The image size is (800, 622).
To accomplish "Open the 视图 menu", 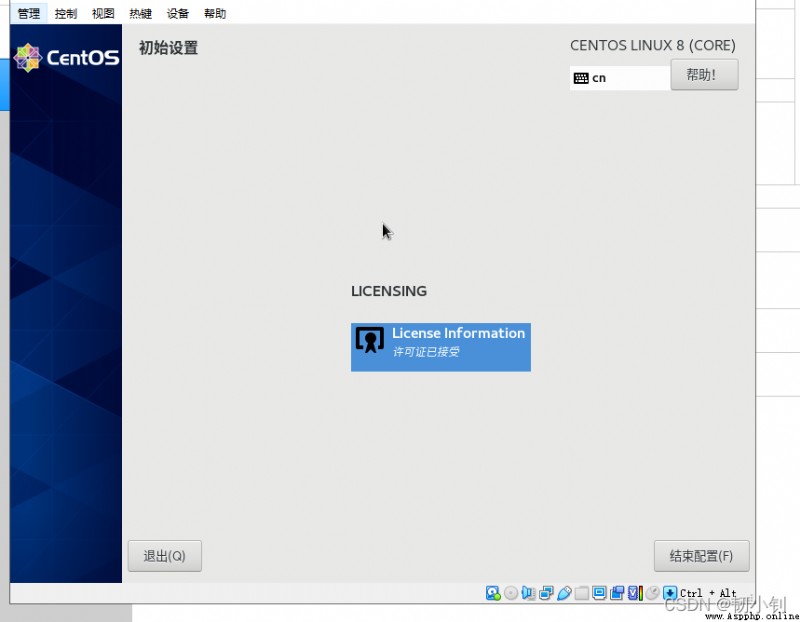I will pyautogui.click(x=103, y=13).
